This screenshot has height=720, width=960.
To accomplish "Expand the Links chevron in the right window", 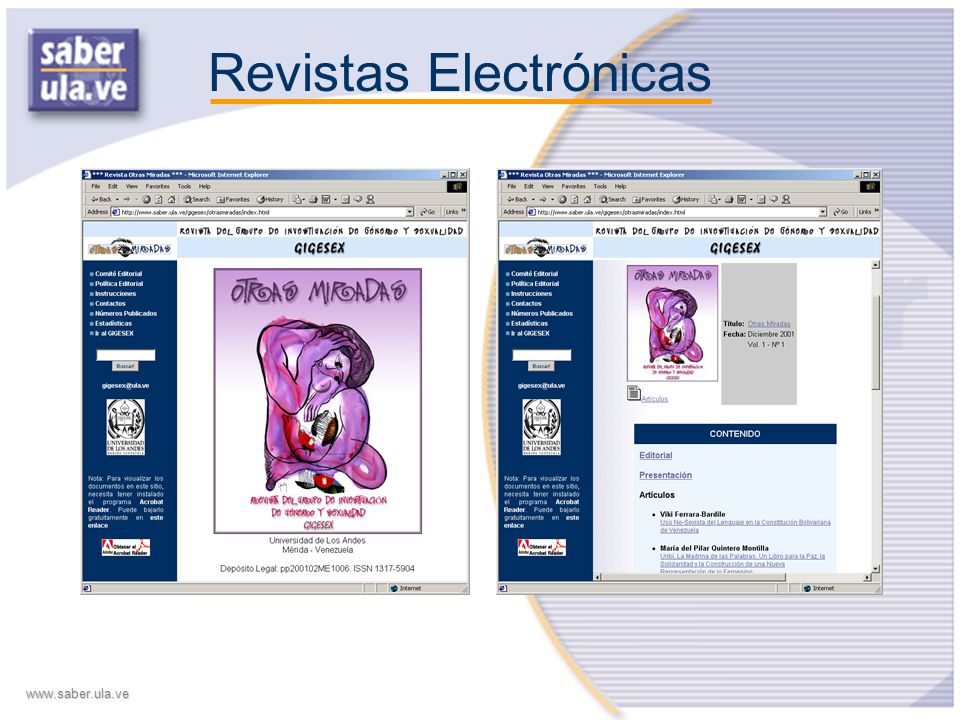I will pyautogui.click(x=877, y=211).
